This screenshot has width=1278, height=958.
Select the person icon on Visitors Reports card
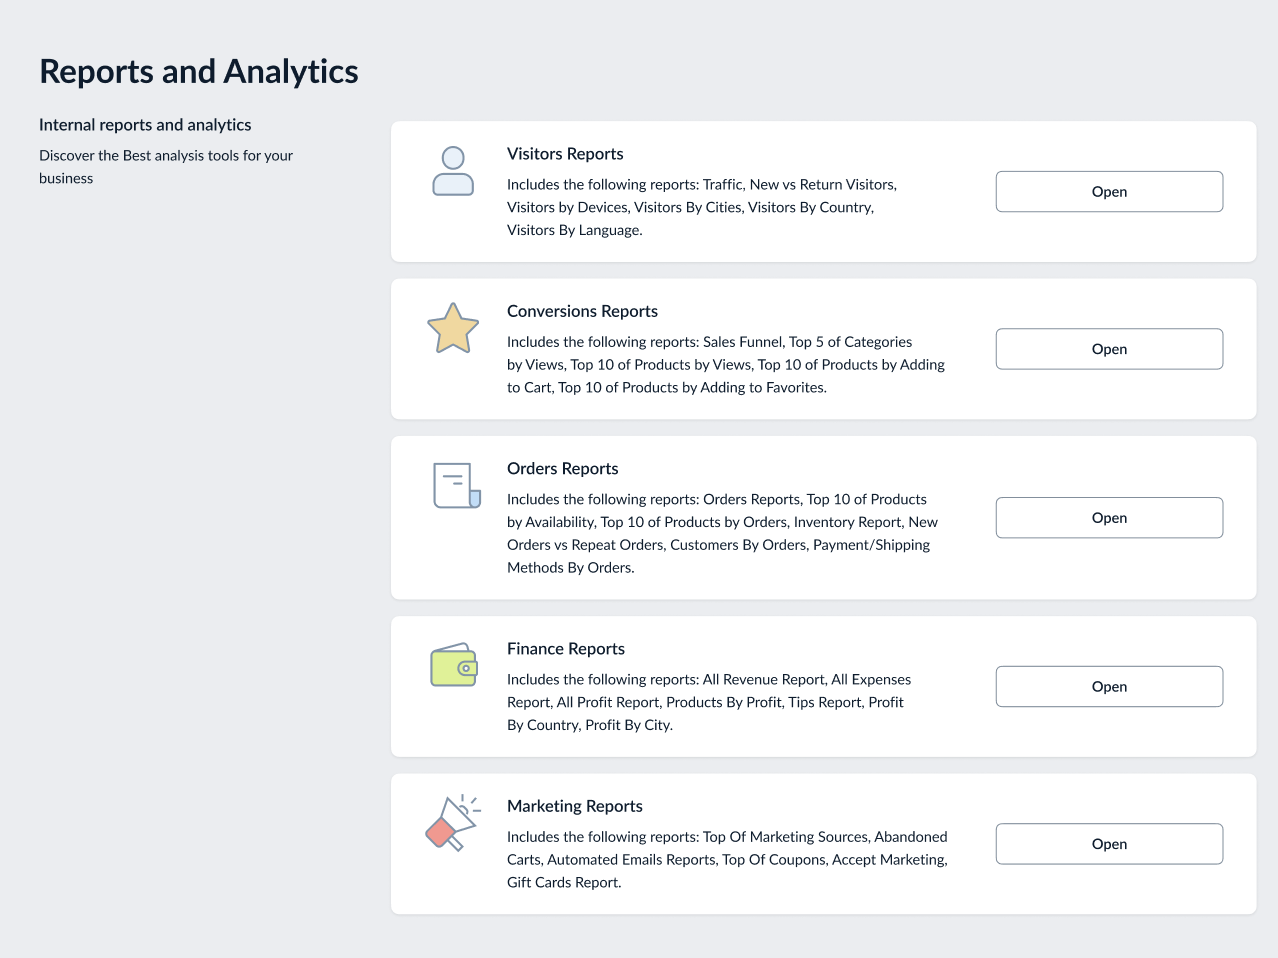point(453,170)
